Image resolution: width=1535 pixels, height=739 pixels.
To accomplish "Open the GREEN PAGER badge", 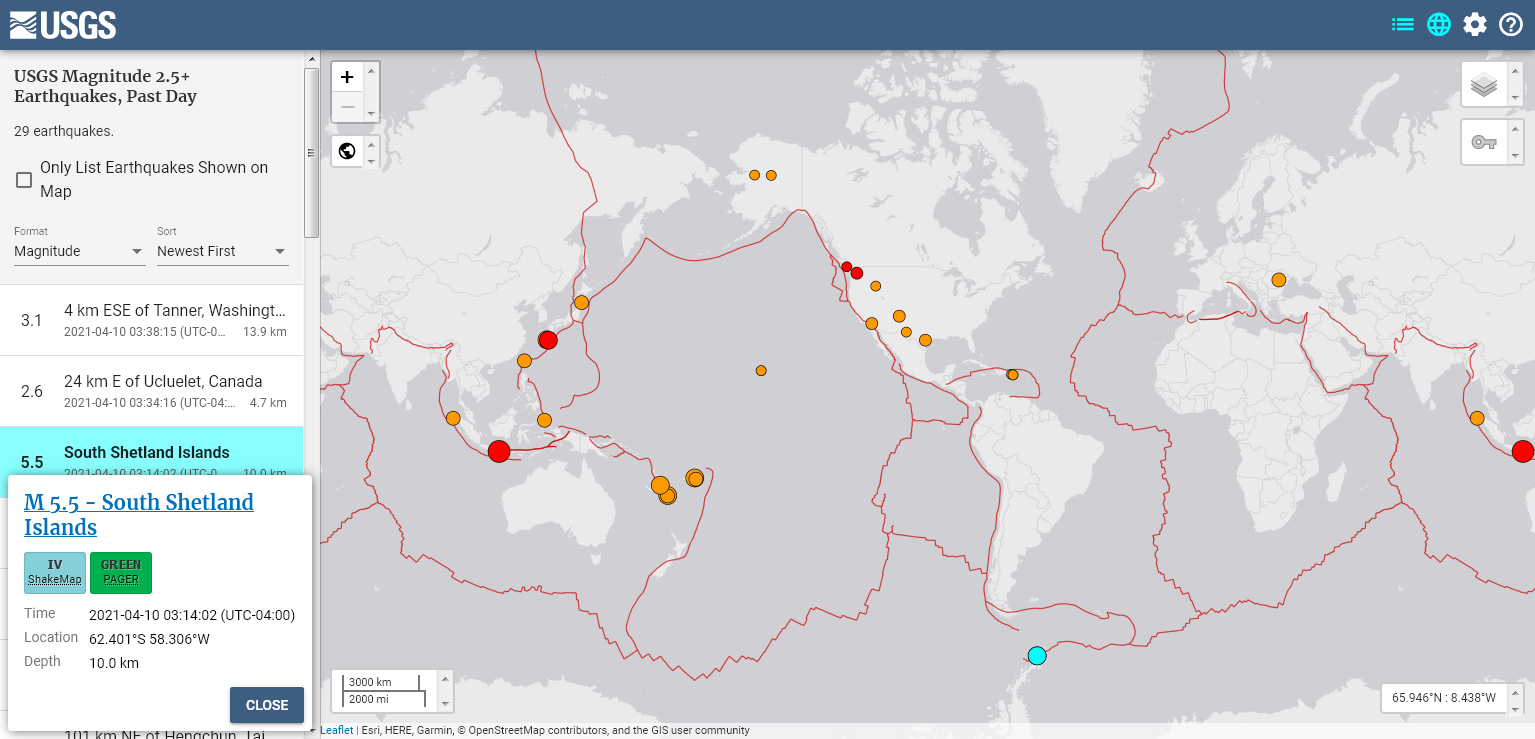I will (121, 573).
